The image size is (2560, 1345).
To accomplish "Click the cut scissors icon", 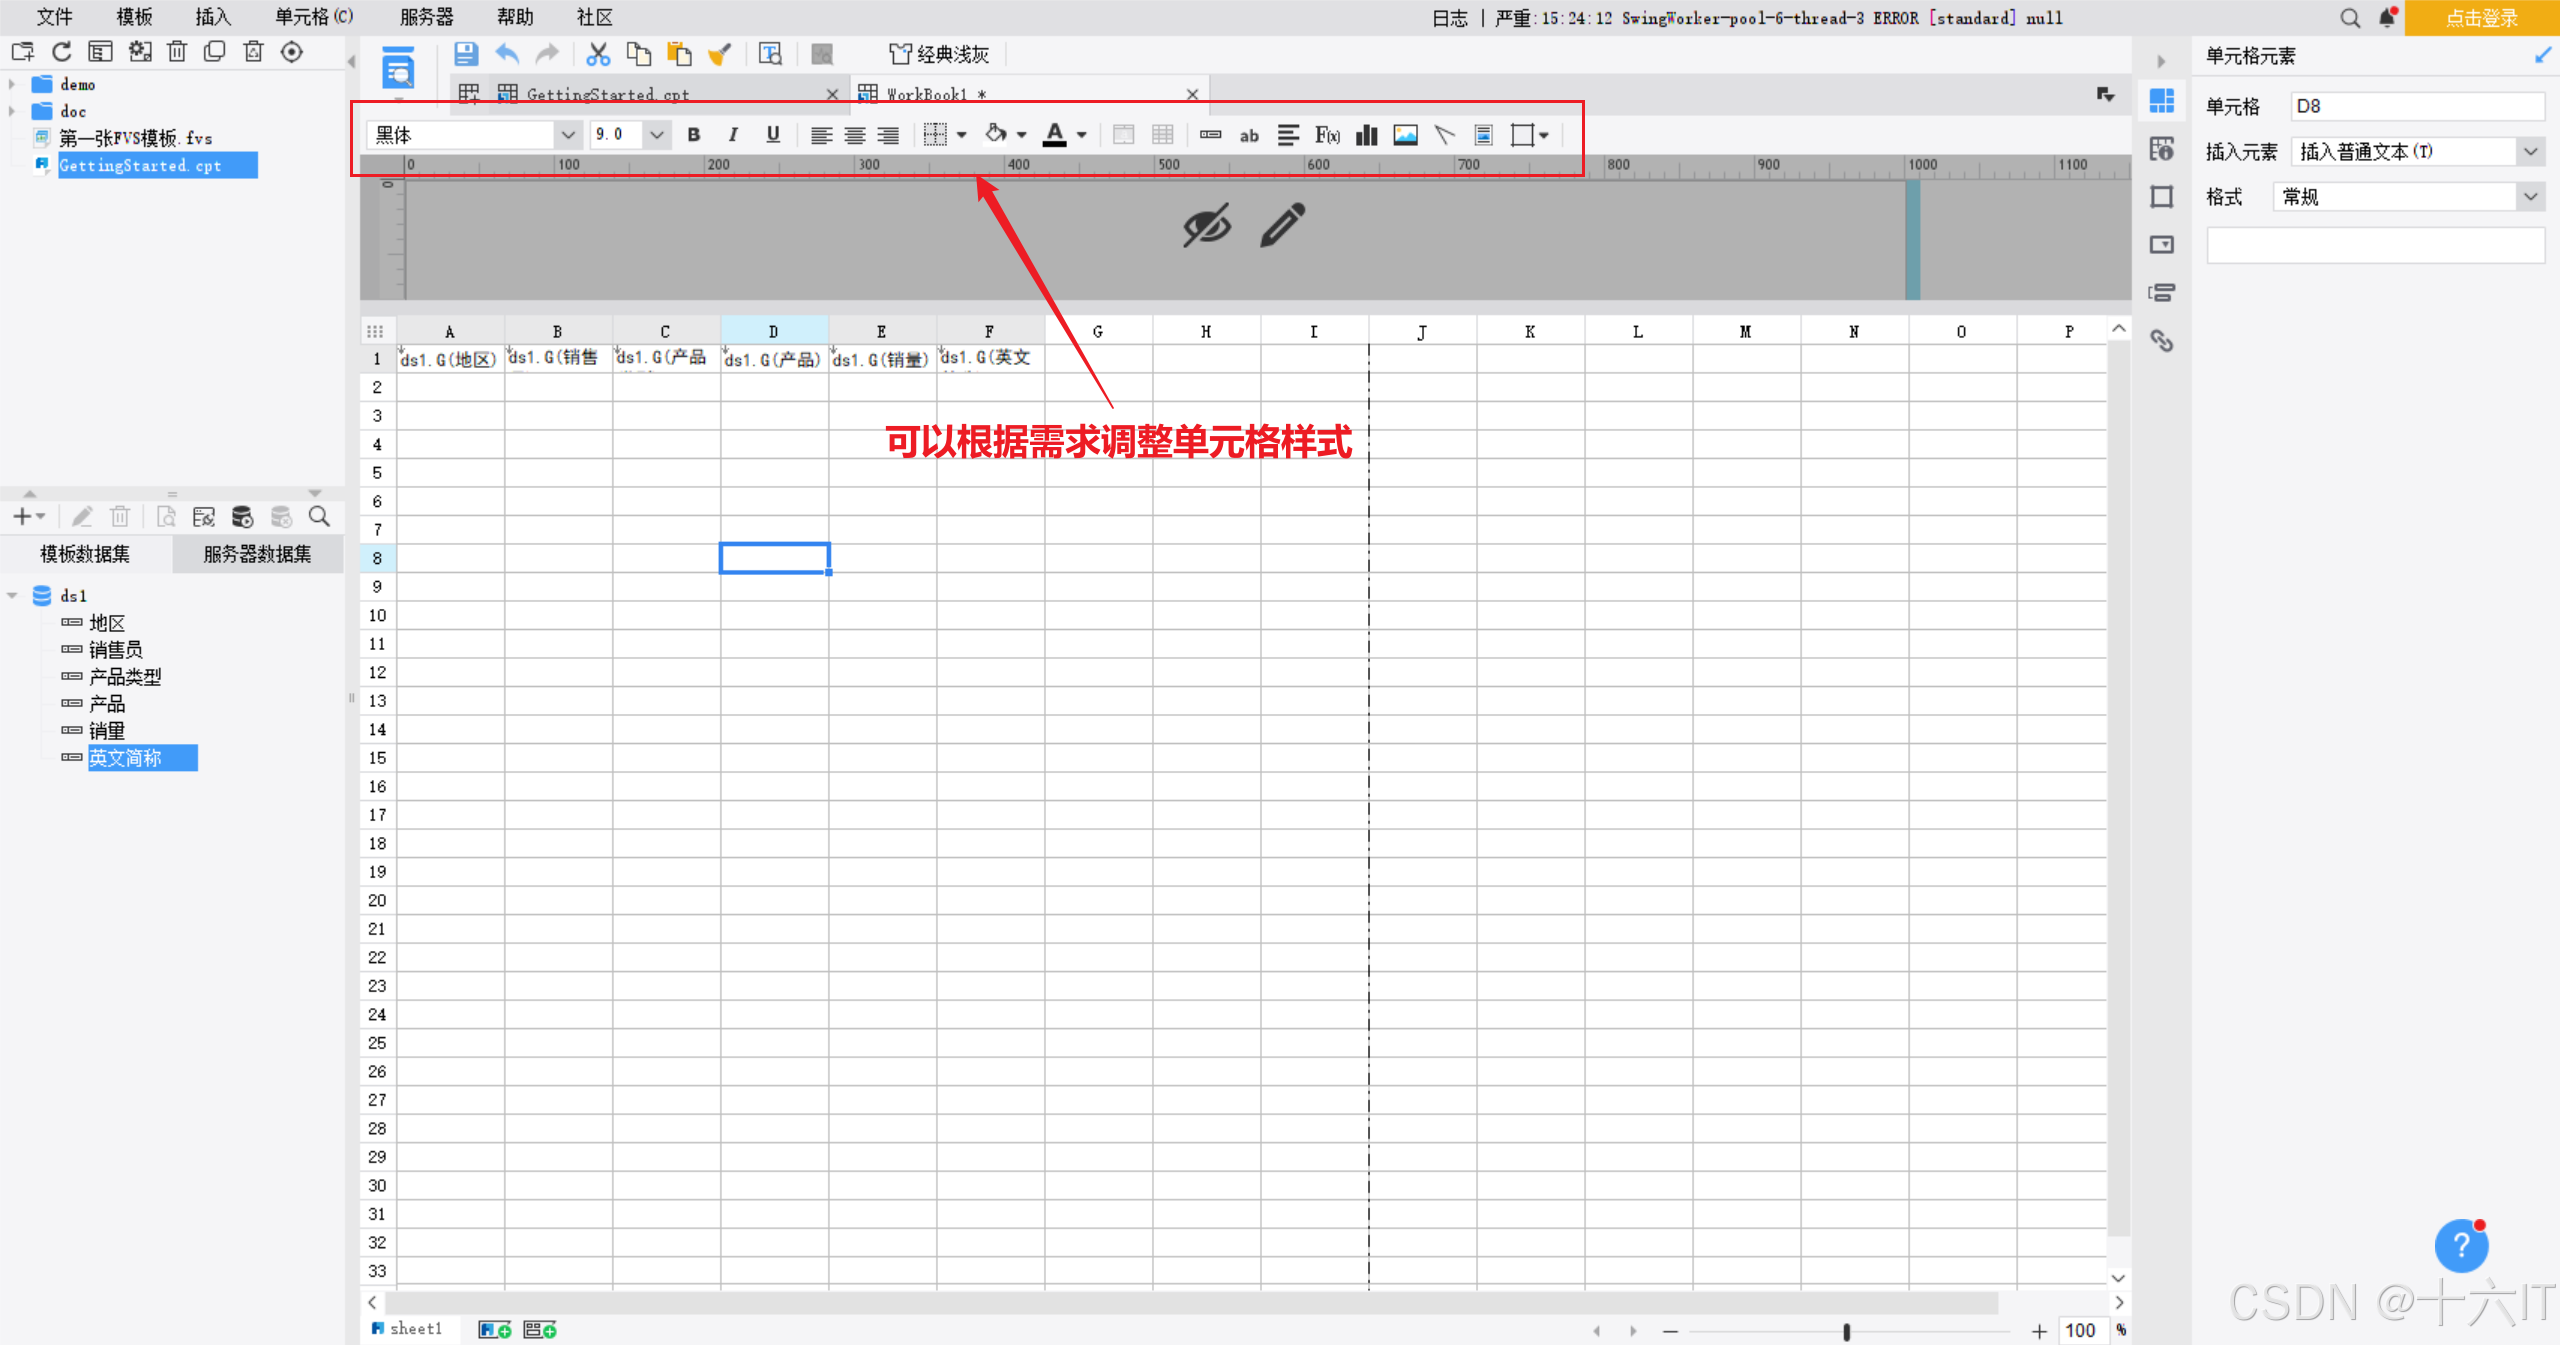I will point(598,54).
